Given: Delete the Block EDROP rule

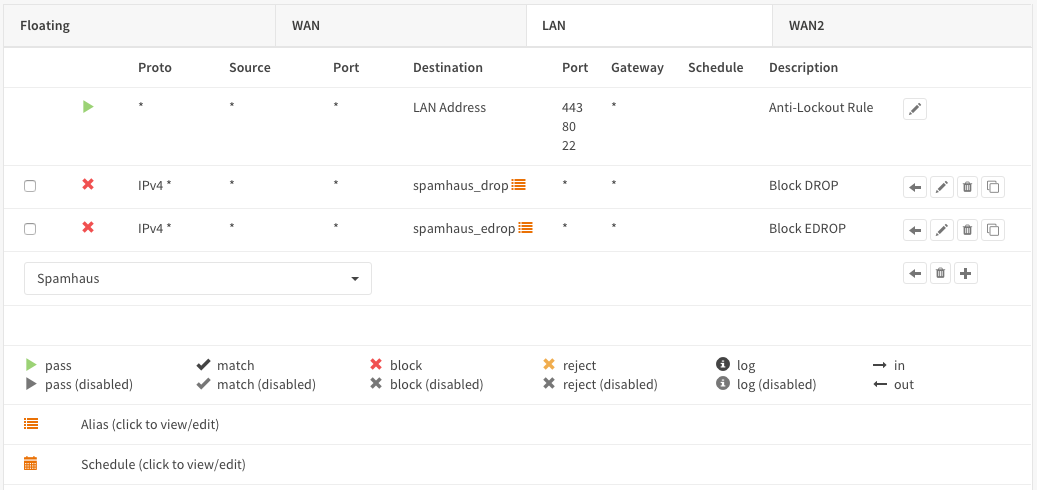Looking at the screenshot, I should coord(967,230).
